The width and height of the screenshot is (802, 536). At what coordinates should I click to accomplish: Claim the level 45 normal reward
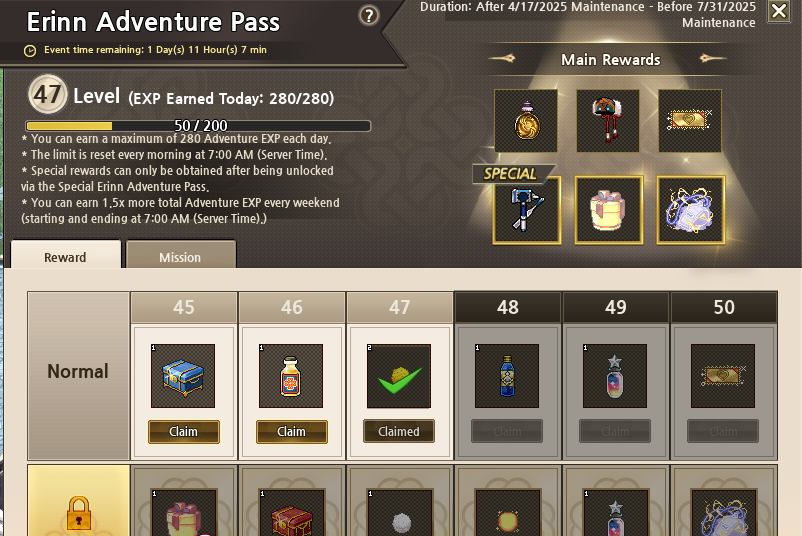[184, 432]
